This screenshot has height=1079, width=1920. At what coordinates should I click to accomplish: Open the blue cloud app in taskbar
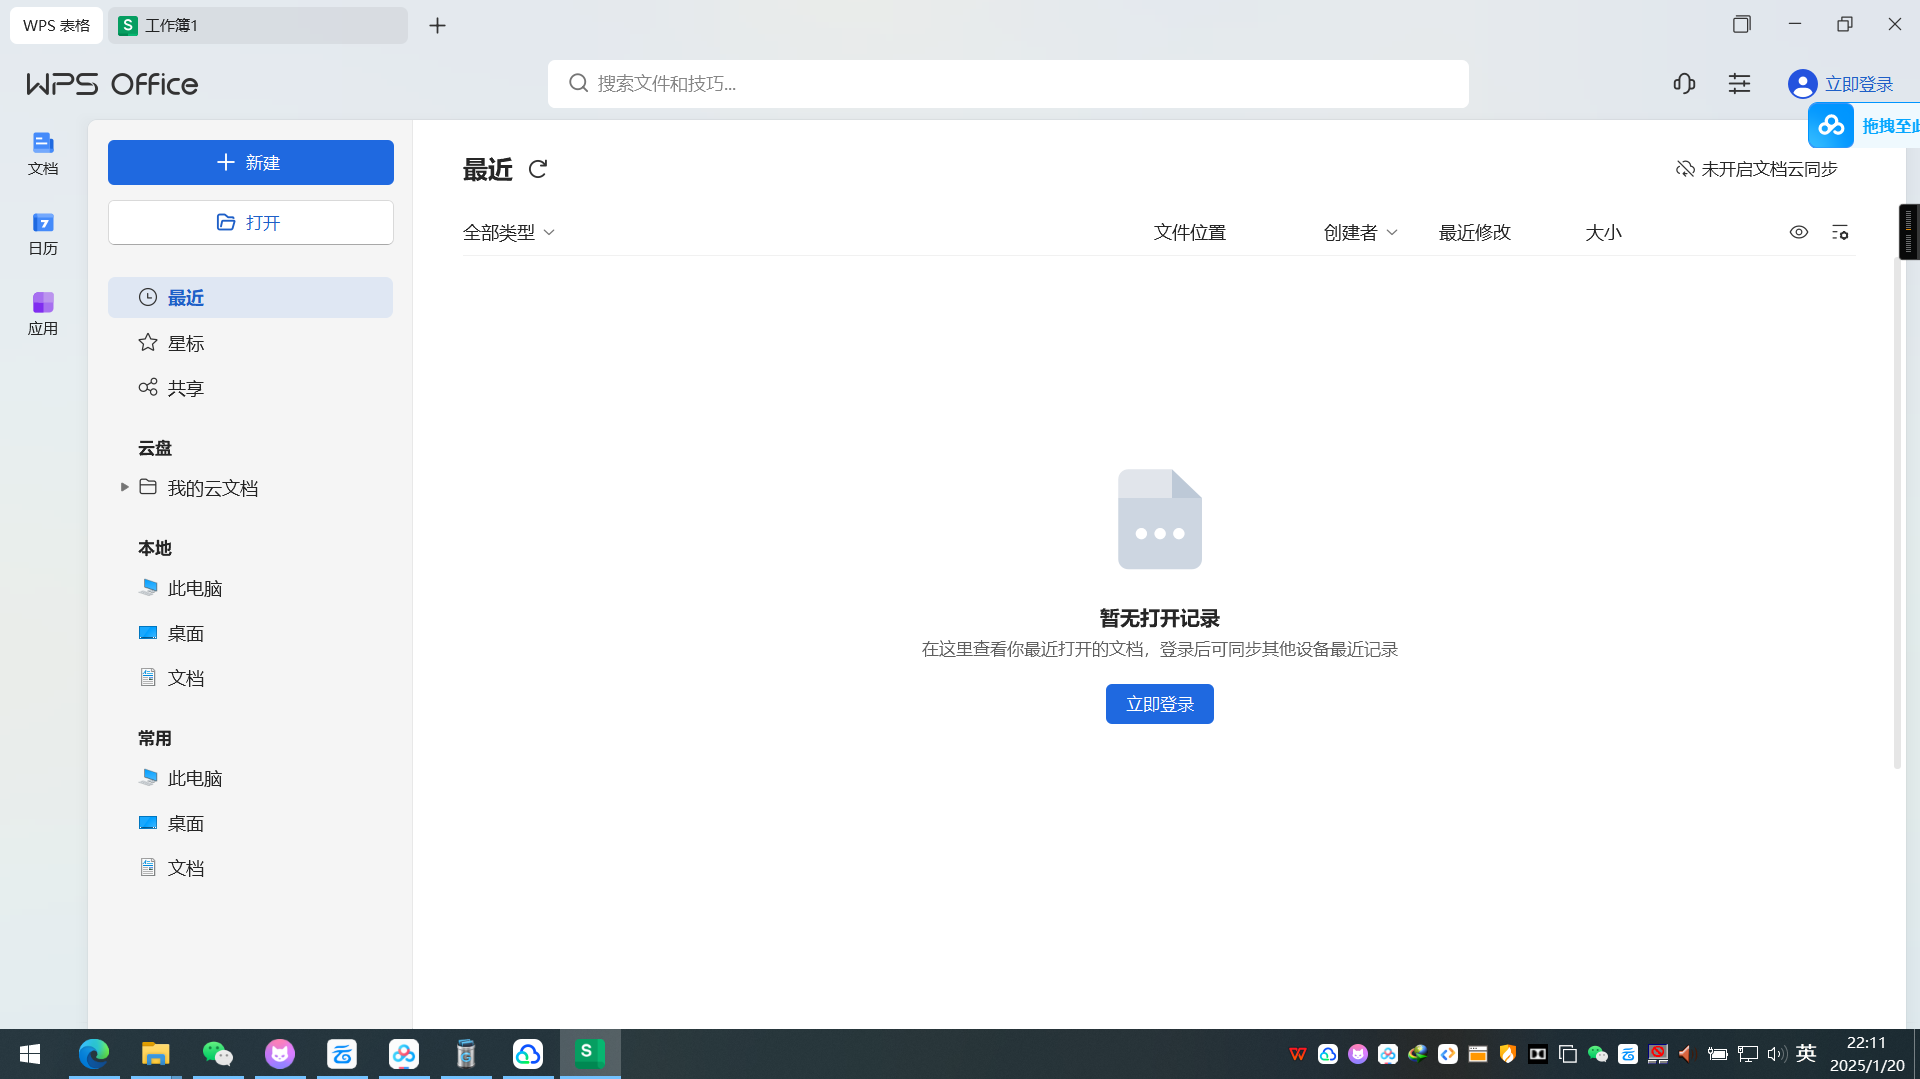(x=528, y=1054)
